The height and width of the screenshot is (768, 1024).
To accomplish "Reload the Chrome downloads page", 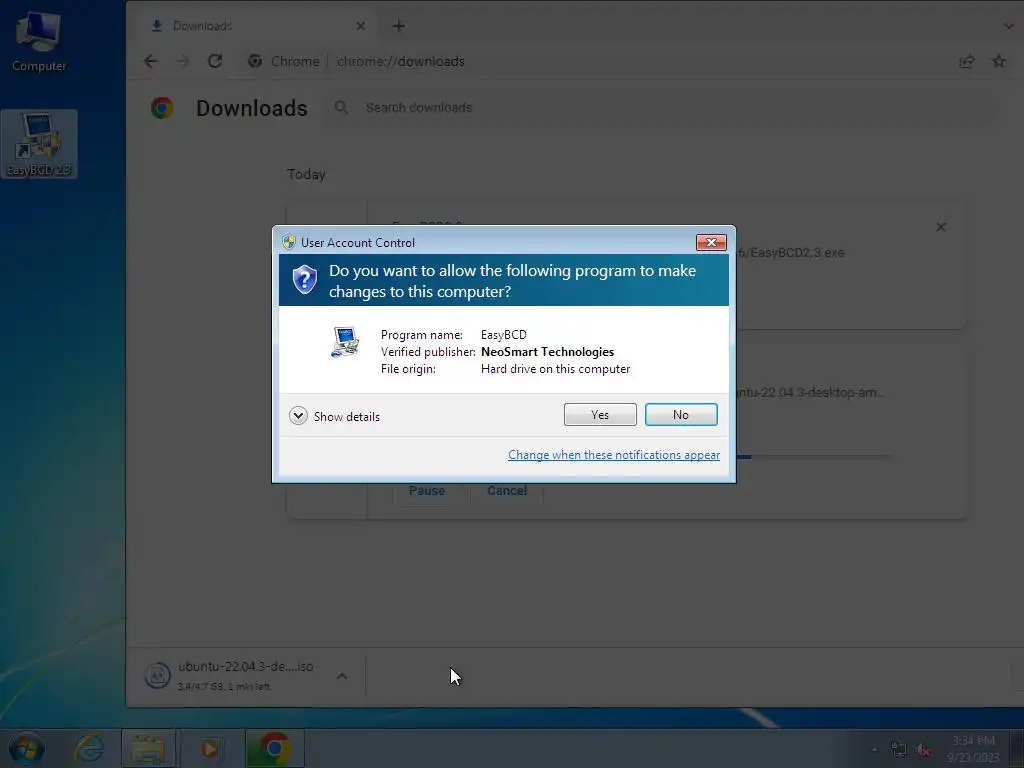I will coord(215,61).
